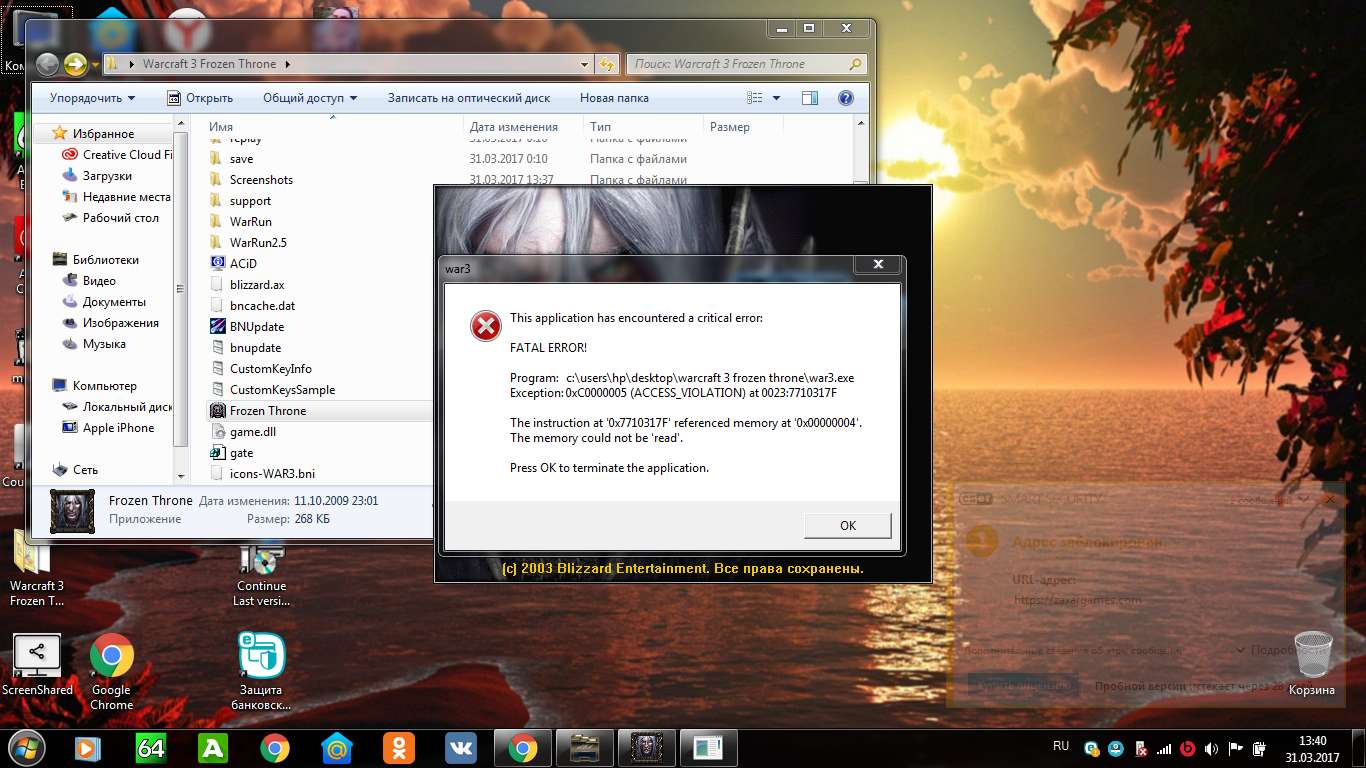Viewport: 1366px width, 768px height.
Task: Open the view options dropdown arrow
Action: pyautogui.click(x=777, y=98)
